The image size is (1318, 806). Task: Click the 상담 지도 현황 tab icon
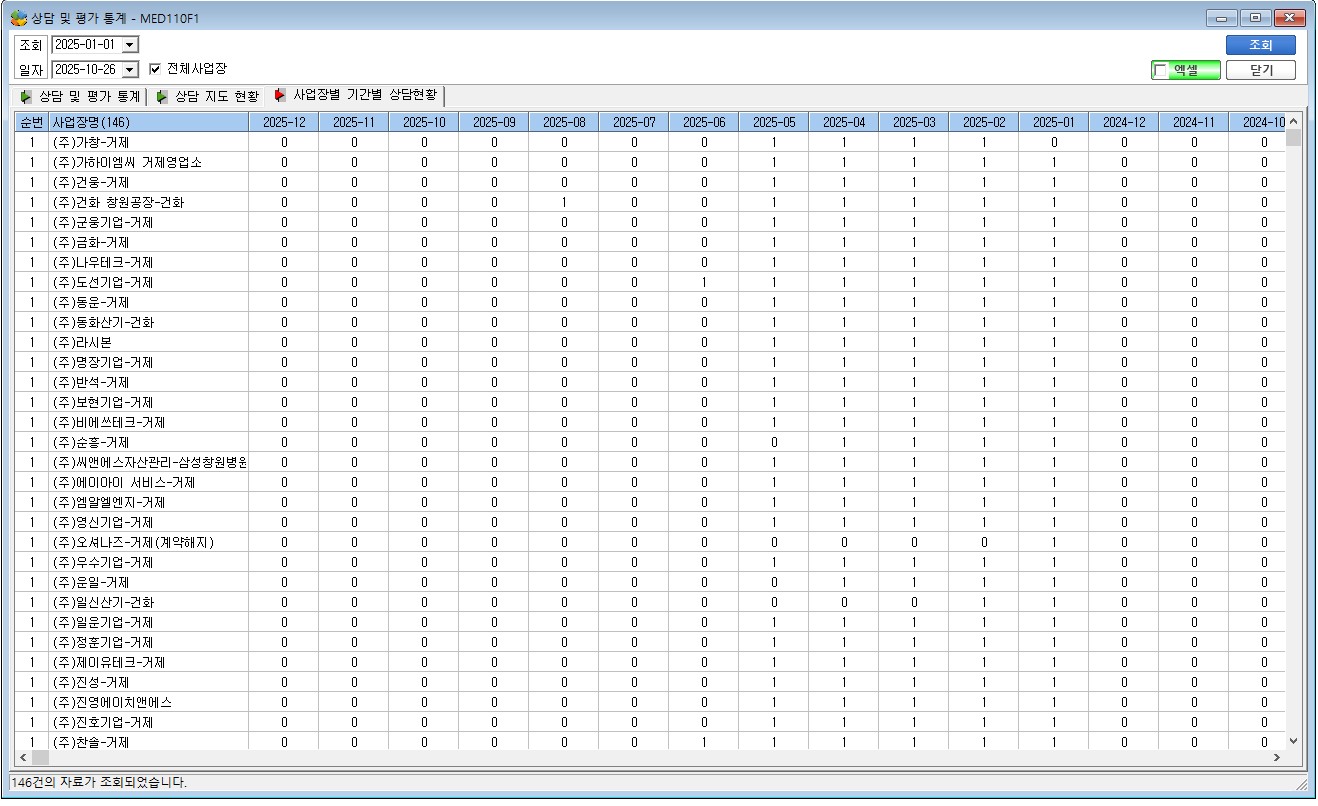point(162,97)
